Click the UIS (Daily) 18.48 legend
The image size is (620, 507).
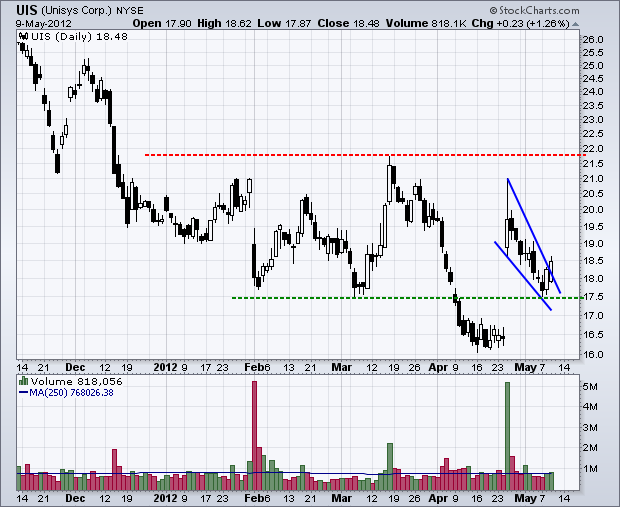[79, 37]
